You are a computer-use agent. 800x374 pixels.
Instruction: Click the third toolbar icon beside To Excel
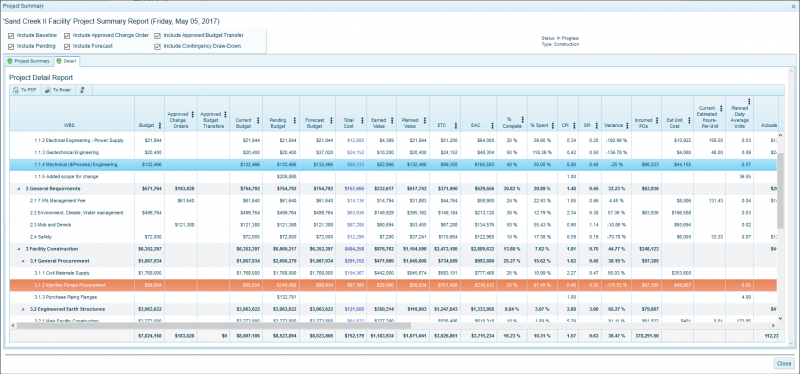[x=83, y=90]
